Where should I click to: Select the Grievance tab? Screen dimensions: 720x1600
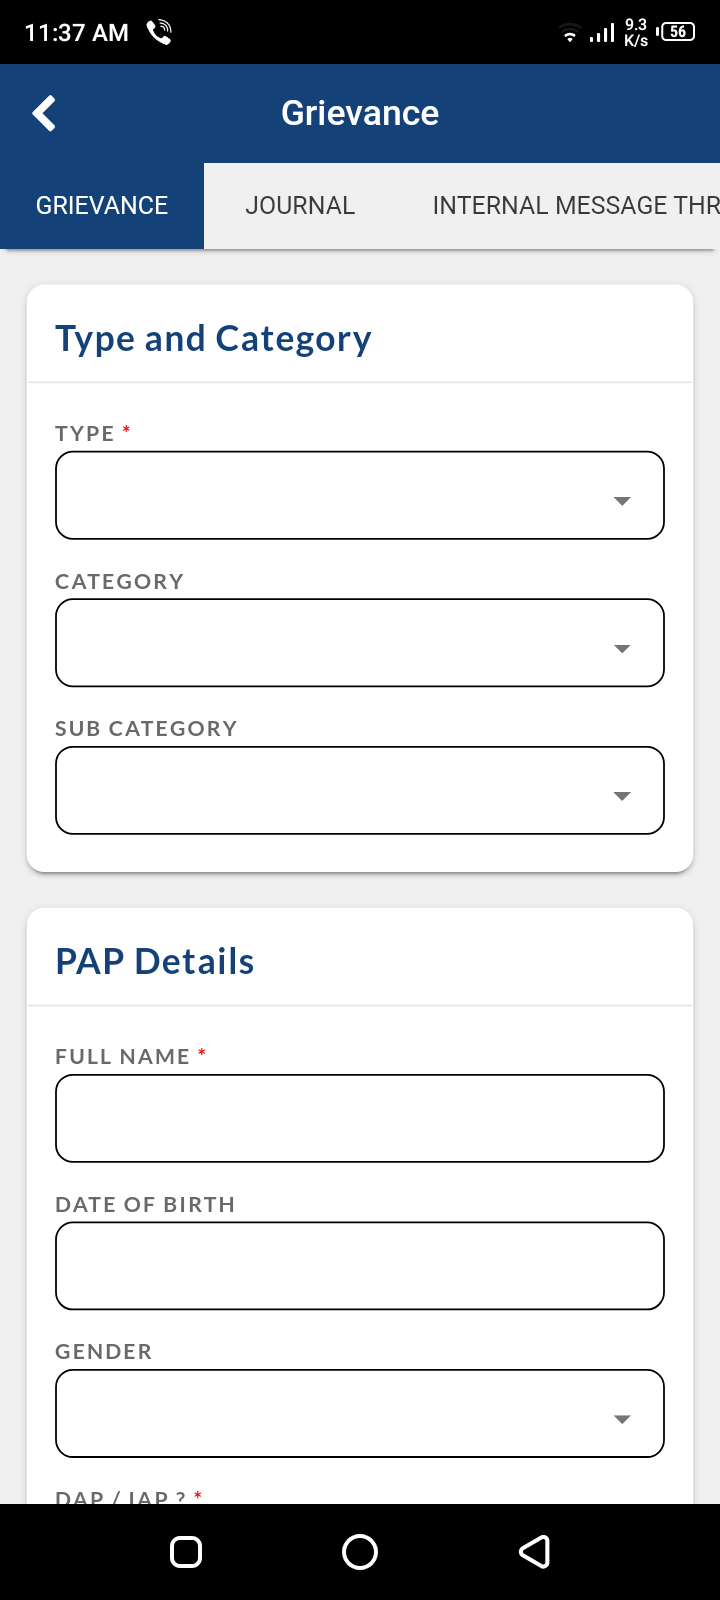(102, 206)
